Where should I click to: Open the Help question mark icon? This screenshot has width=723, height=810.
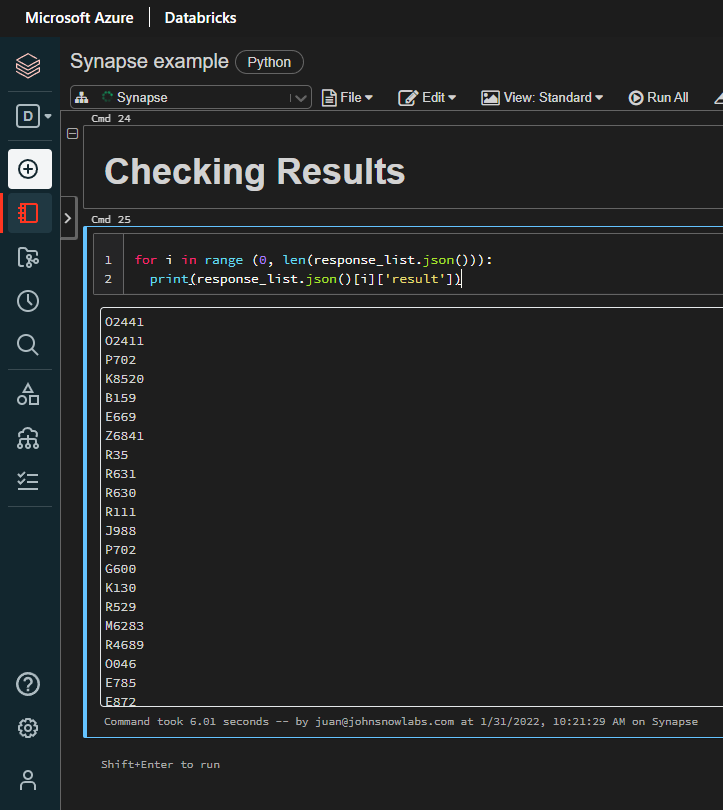click(x=28, y=684)
